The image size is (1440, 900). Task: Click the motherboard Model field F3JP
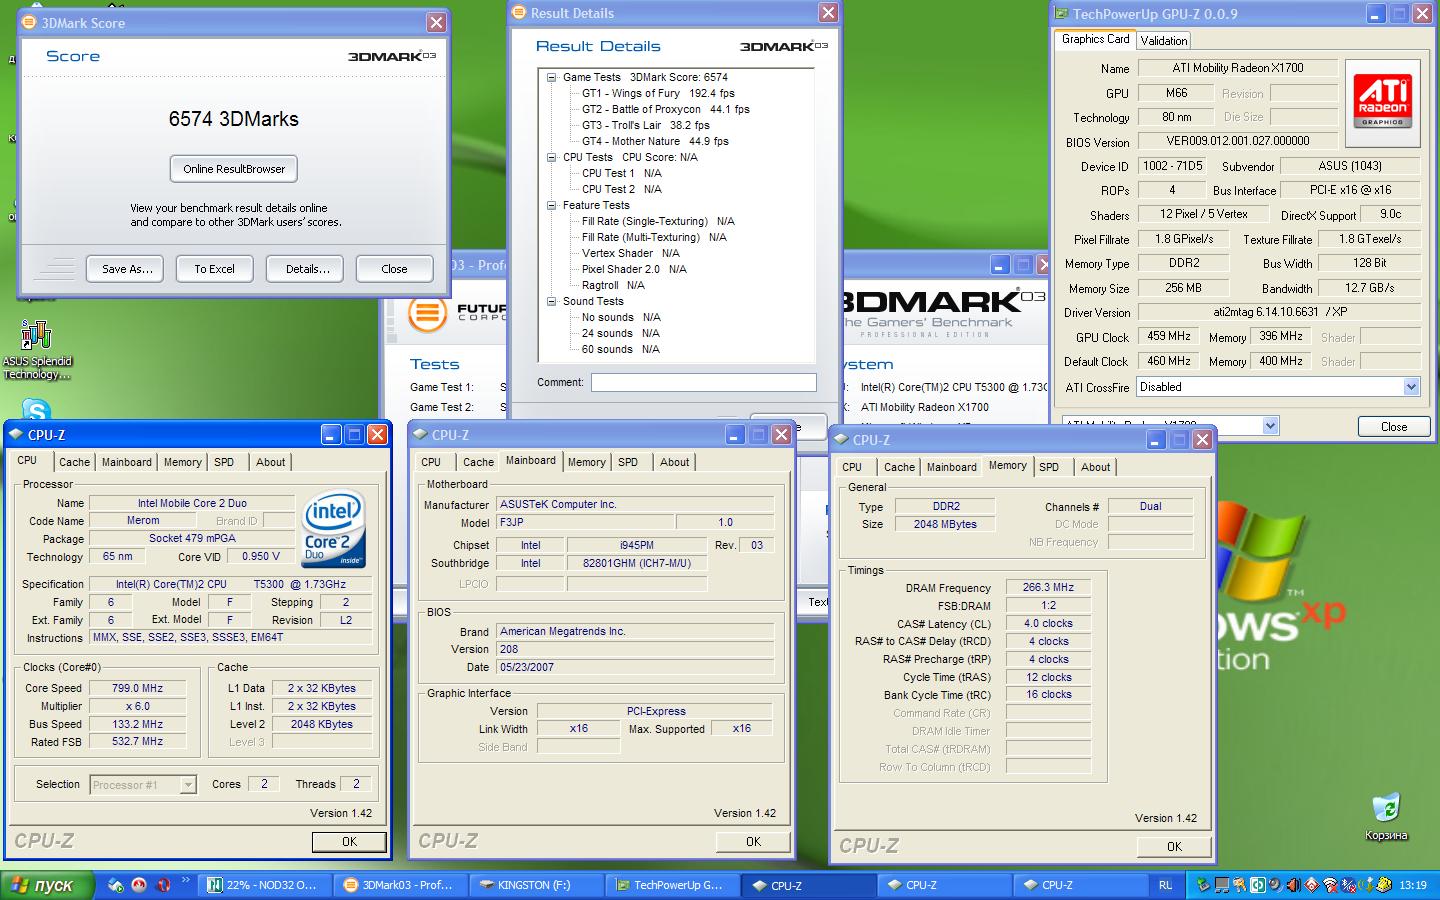[x=586, y=522]
